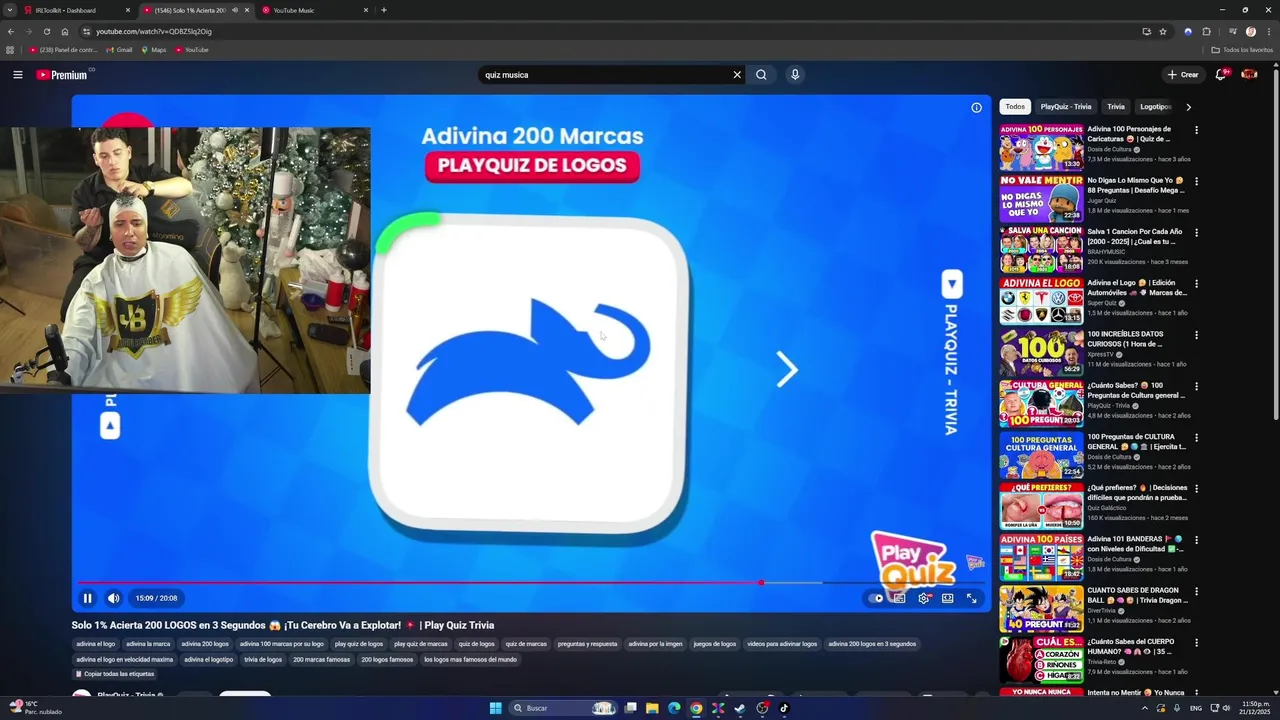Seek using the red progress bar scrubber
The image size is (1280, 720).
tap(761, 582)
